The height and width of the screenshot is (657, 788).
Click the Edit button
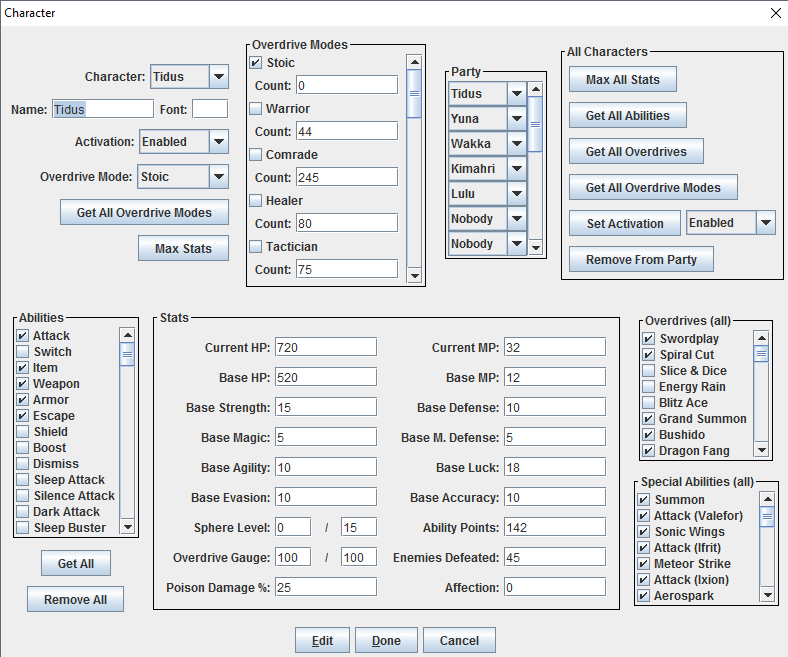click(322, 640)
